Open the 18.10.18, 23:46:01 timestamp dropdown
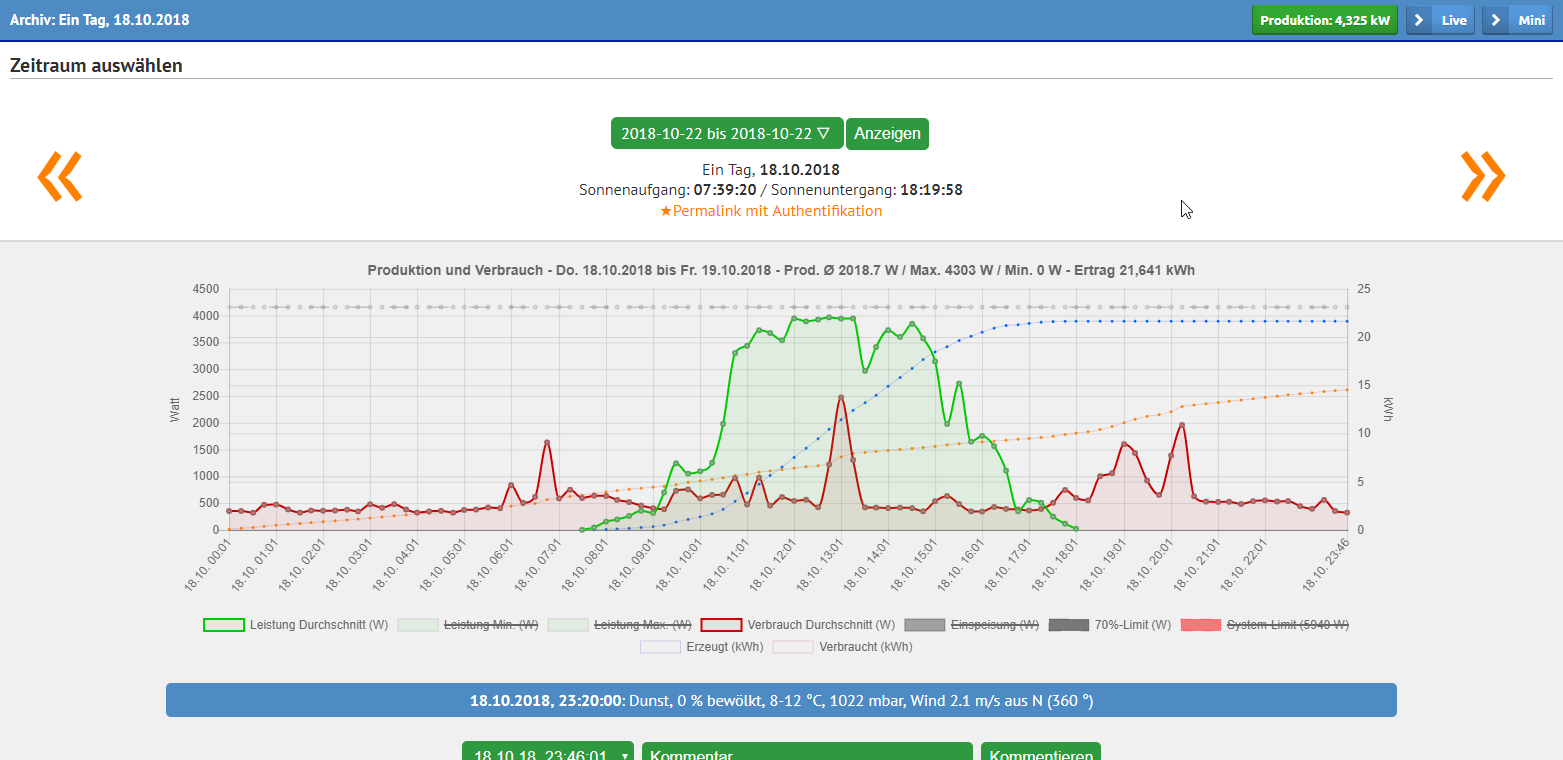 pos(548,752)
